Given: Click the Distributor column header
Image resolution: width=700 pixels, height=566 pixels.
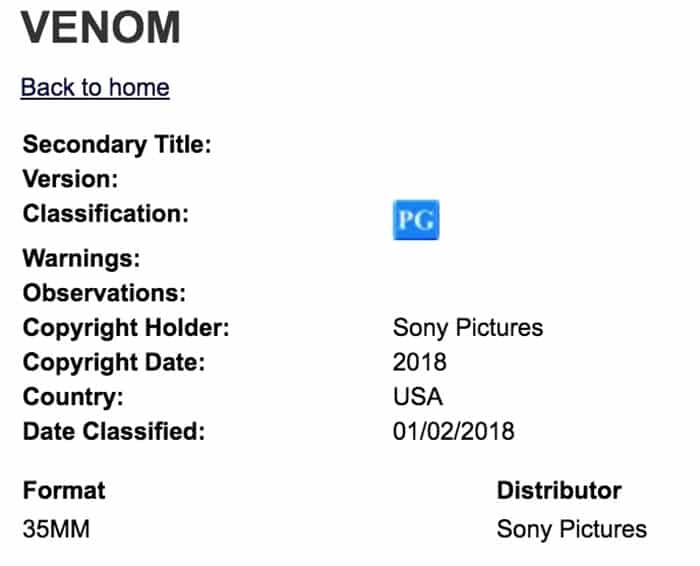Looking at the screenshot, I should click(559, 491).
